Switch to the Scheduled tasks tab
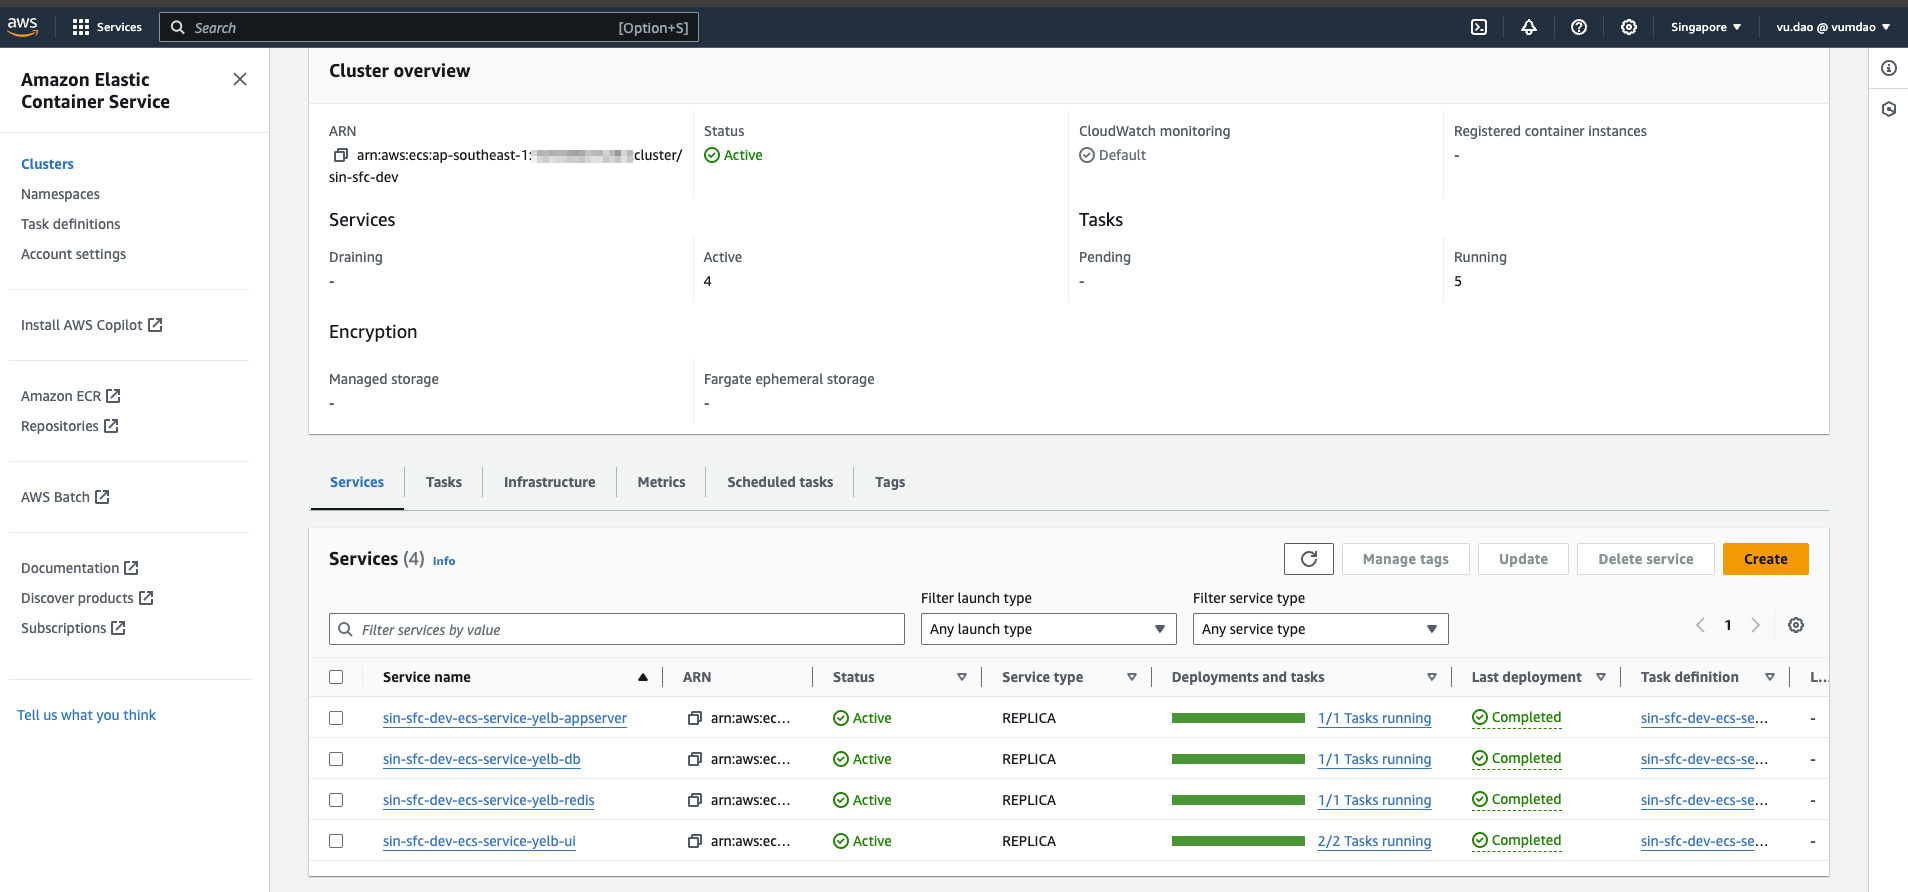 pos(780,482)
